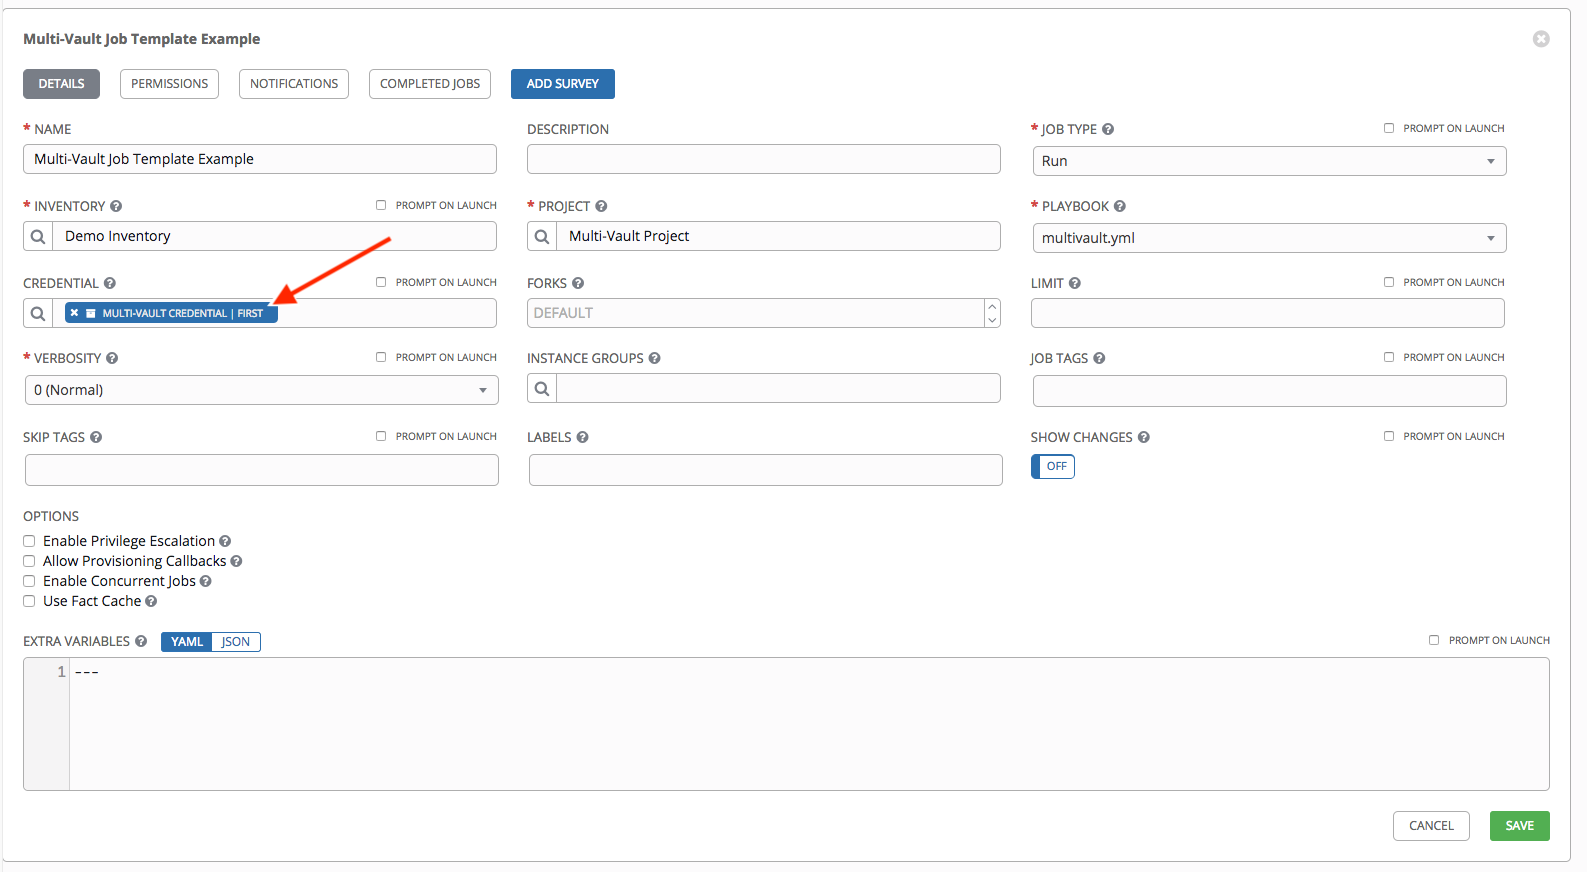Screen dimensions: 1587x872
Task: Show help for the Extra Variables field
Action: point(141,641)
